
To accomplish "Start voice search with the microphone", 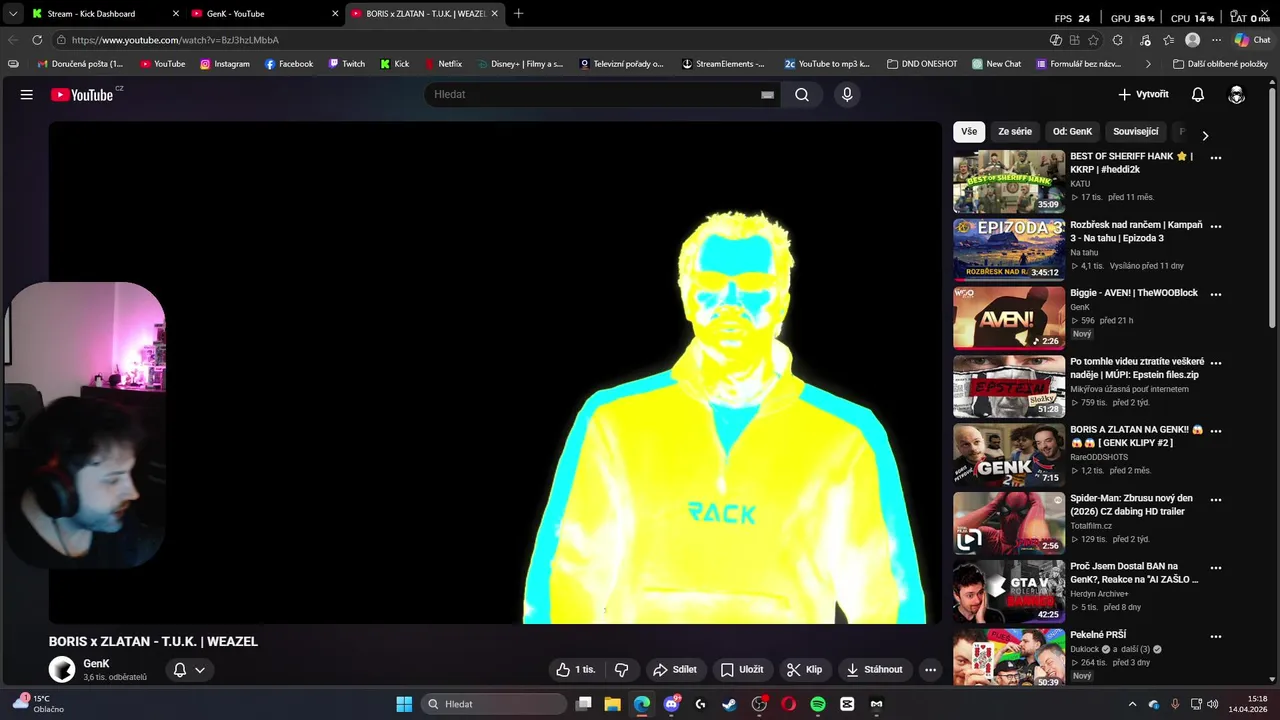I will (847, 95).
